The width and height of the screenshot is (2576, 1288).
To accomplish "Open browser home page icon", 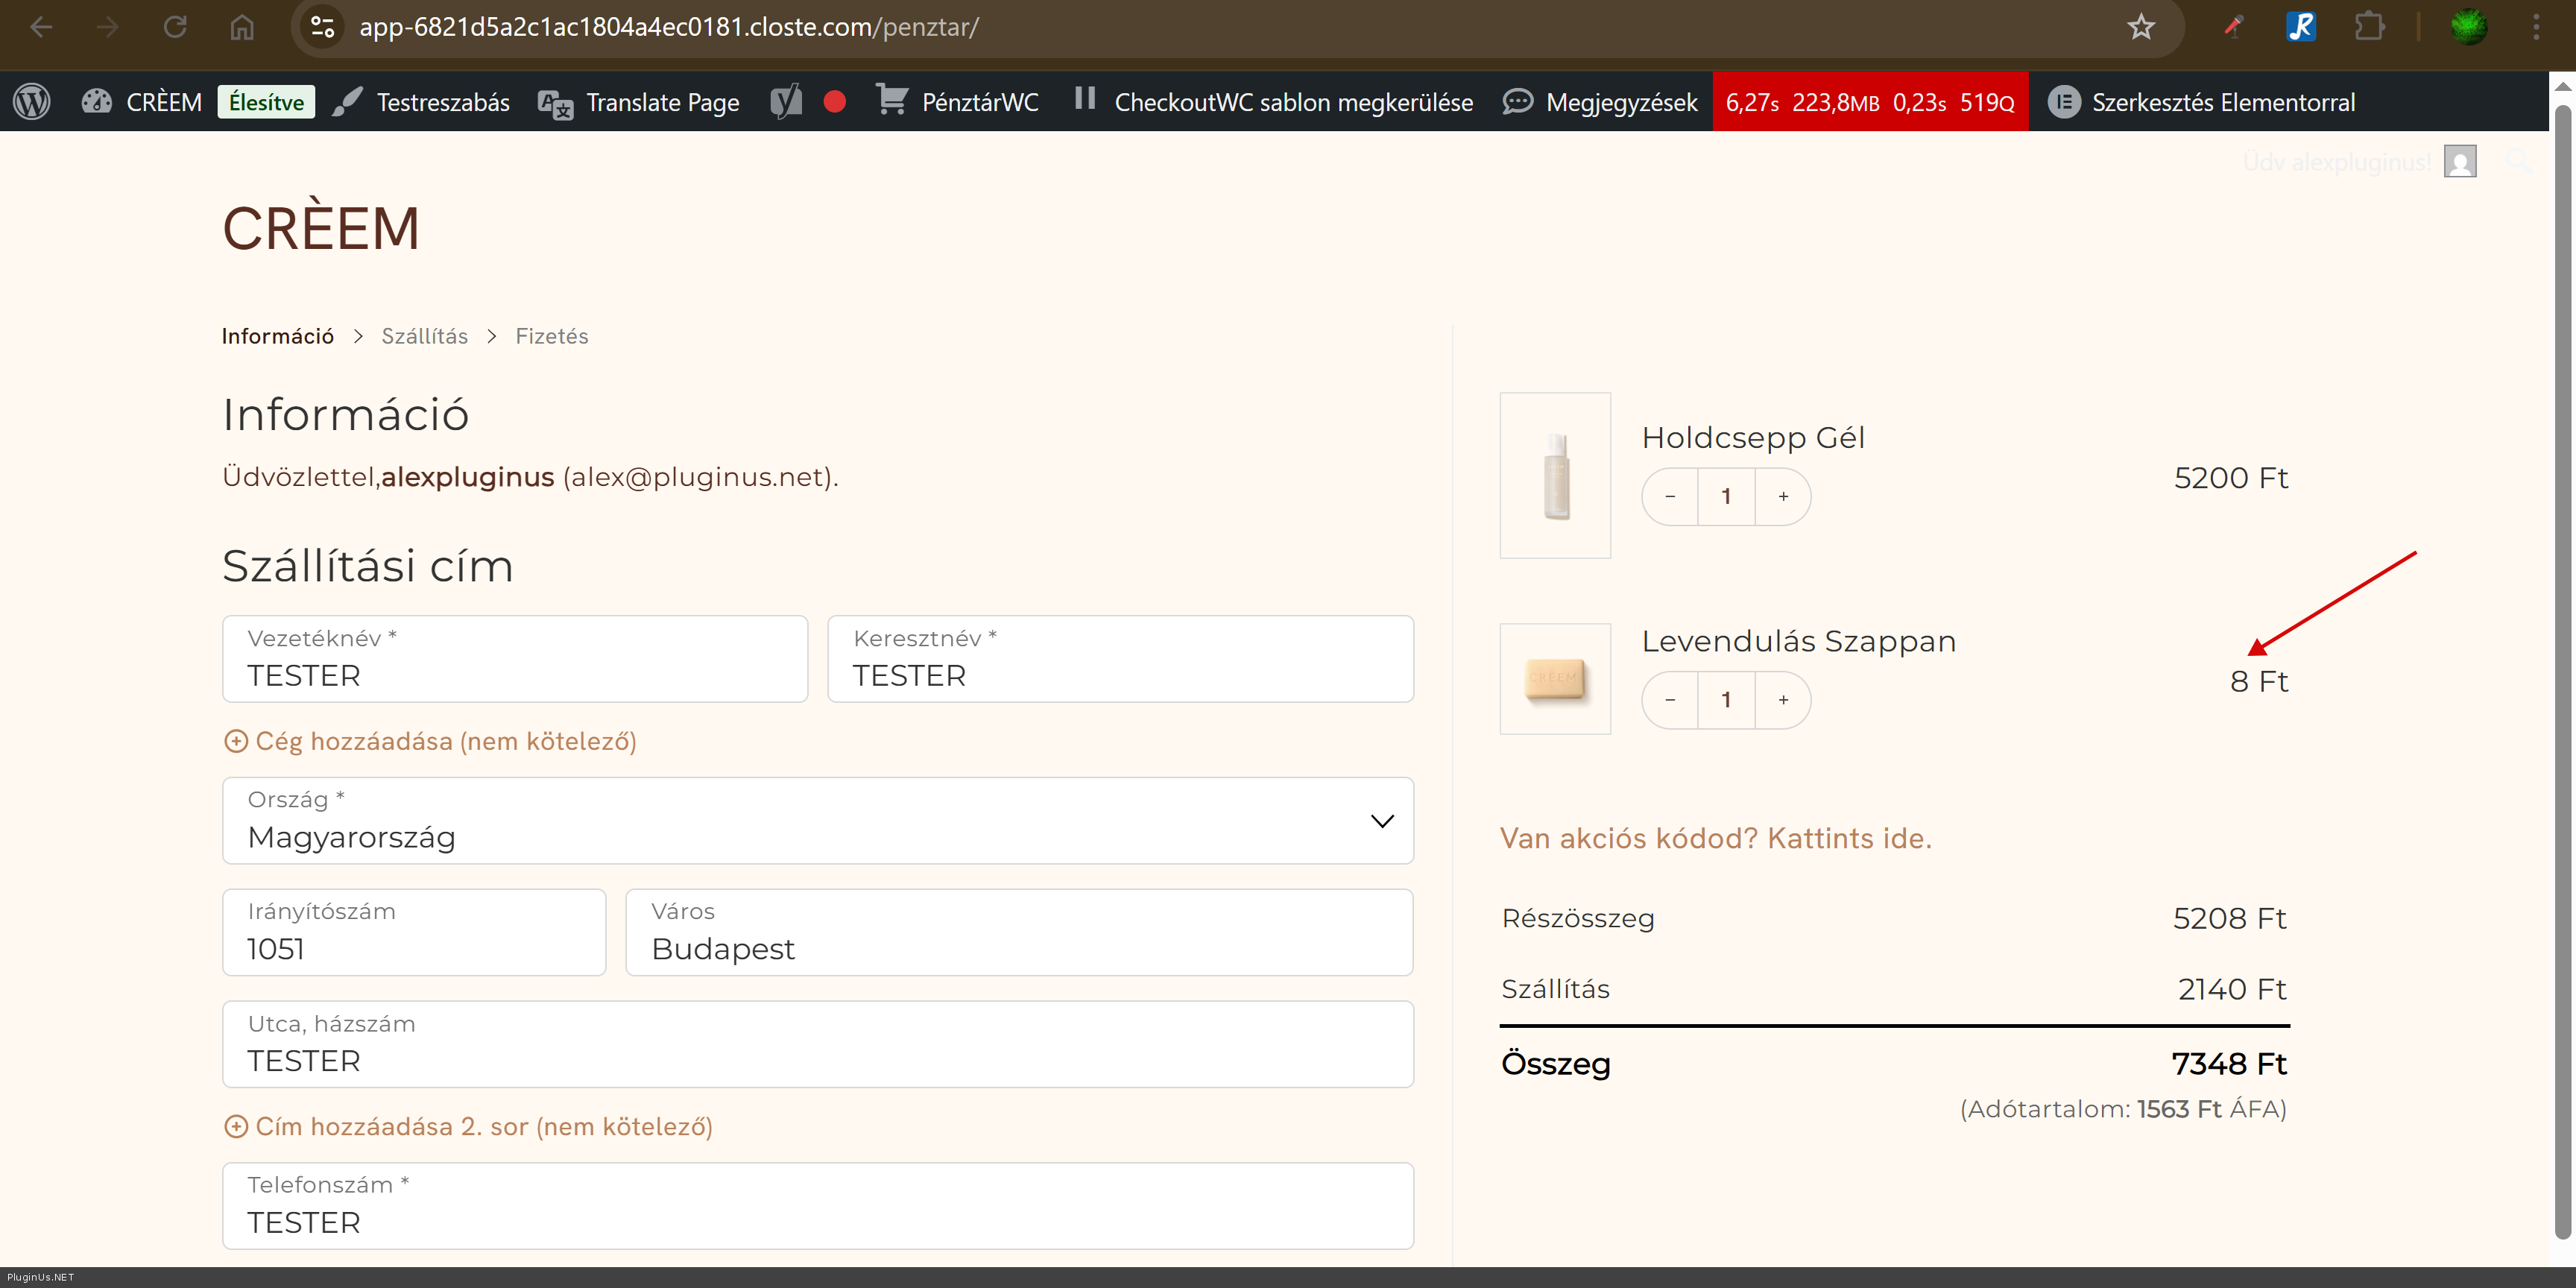I will pyautogui.click(x=242, y=27).
